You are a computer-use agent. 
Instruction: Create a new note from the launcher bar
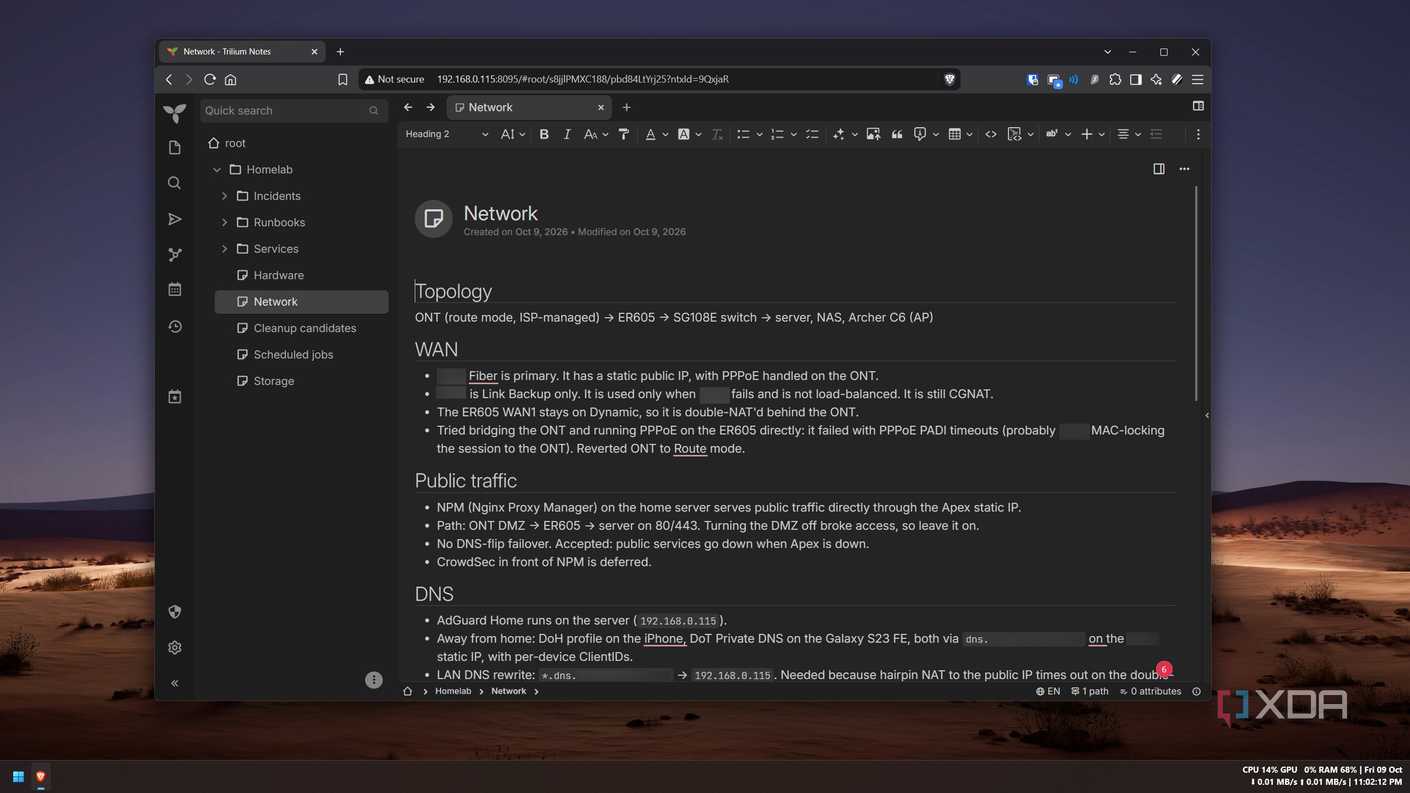175,148
